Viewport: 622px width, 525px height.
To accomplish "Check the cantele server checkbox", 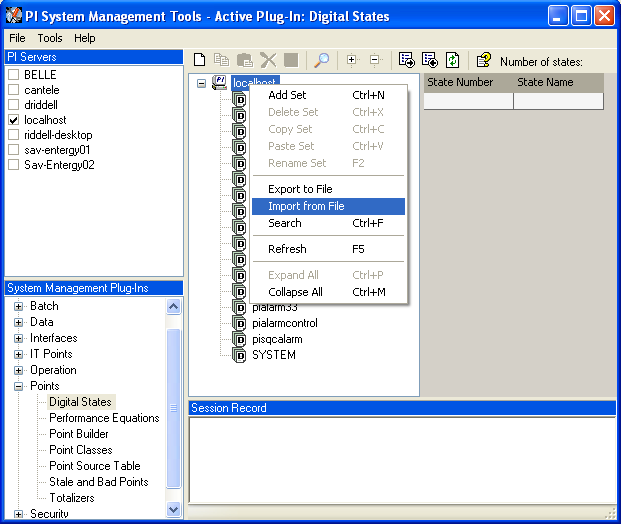I will tap(14, 90).
